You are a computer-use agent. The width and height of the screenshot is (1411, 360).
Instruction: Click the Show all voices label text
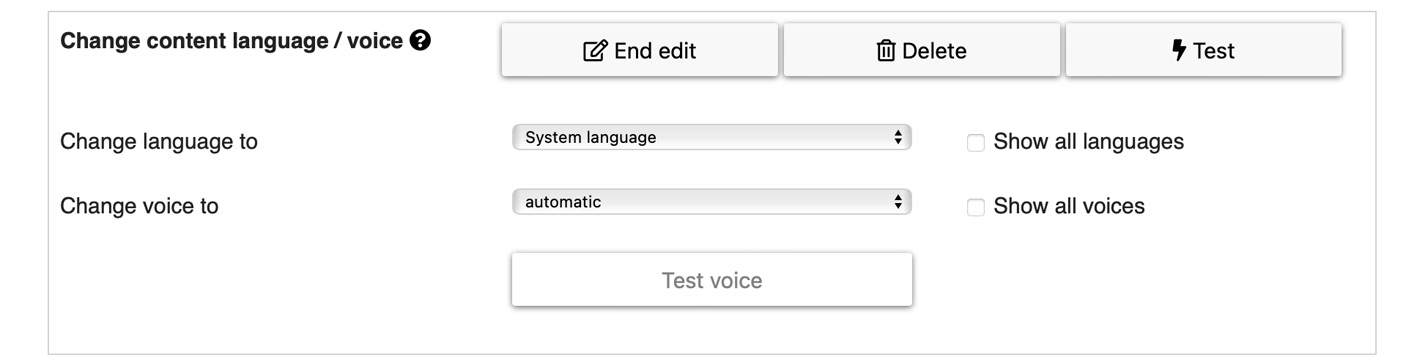coord(1069,206)
